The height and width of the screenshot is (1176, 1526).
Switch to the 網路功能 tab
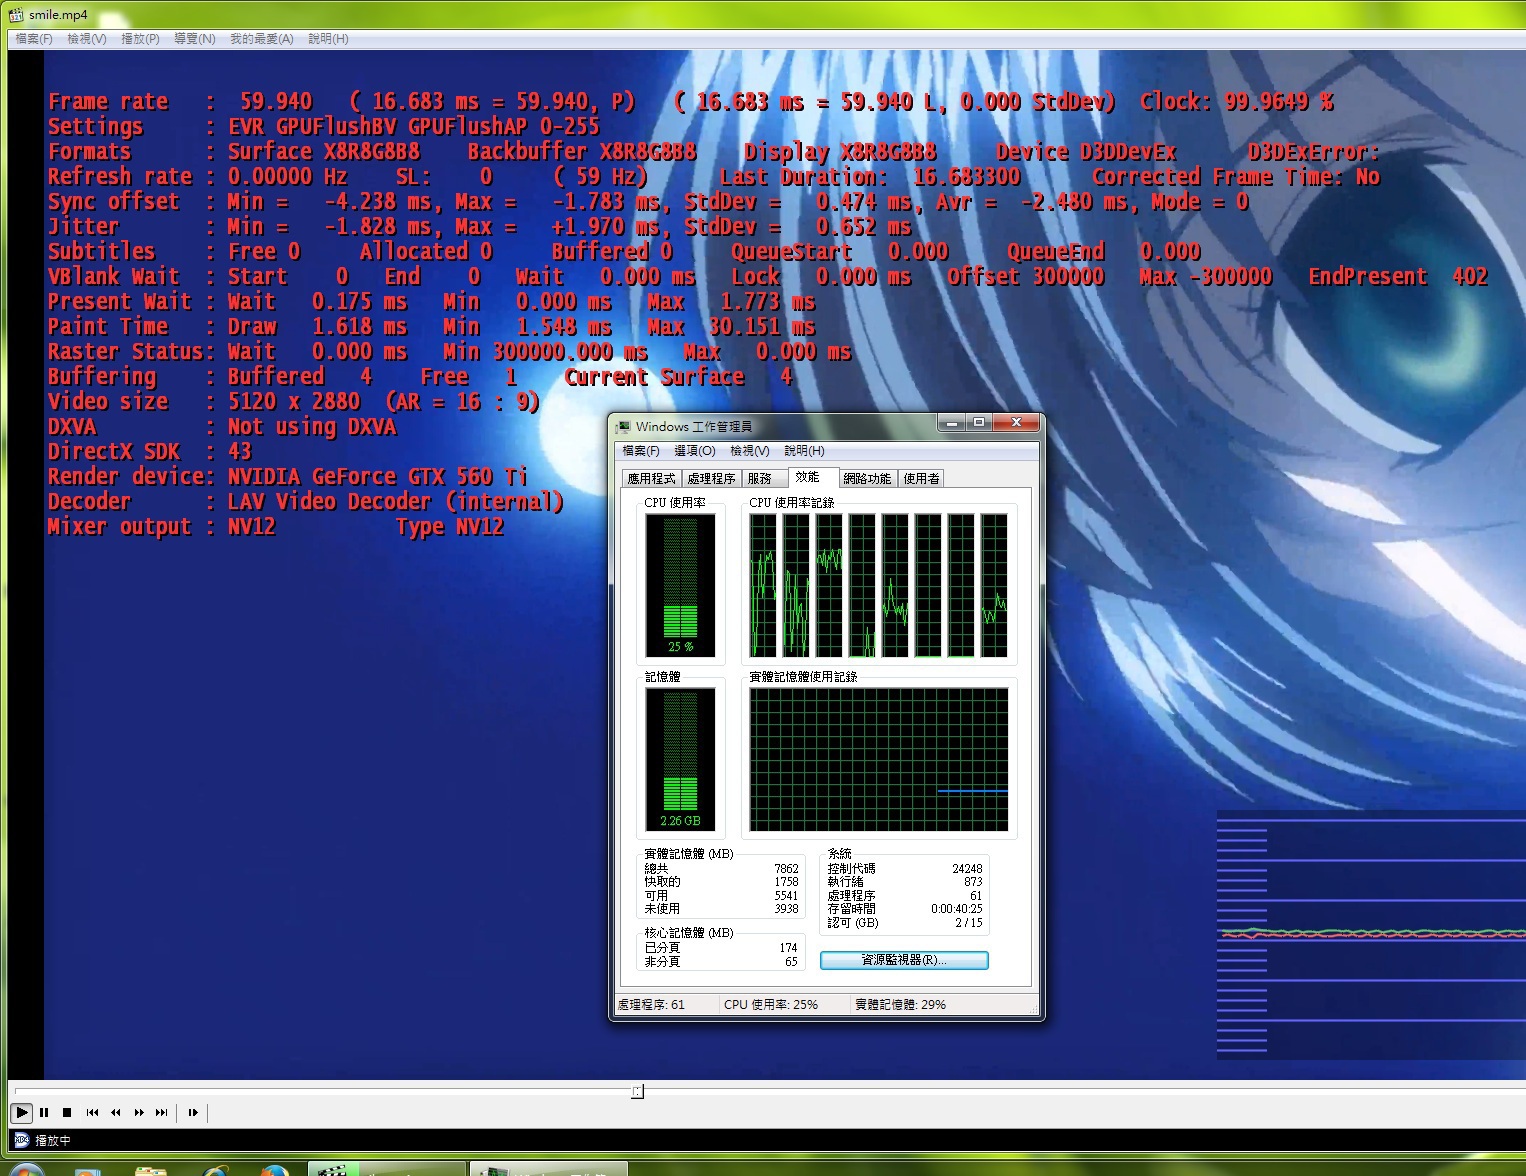pos(867,479)
